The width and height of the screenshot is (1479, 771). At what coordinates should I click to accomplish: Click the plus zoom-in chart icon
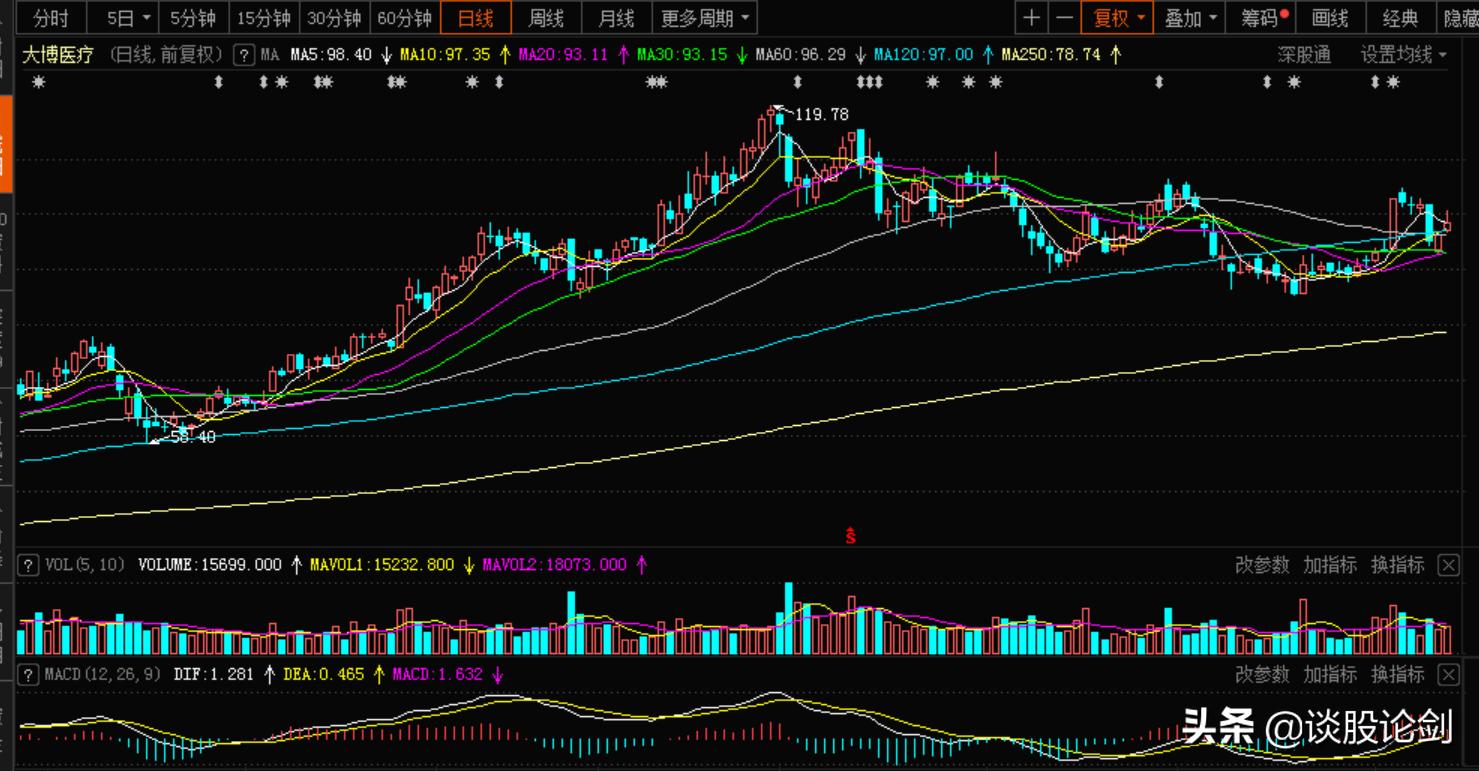pyautogui.click(x=1032, y=18)
